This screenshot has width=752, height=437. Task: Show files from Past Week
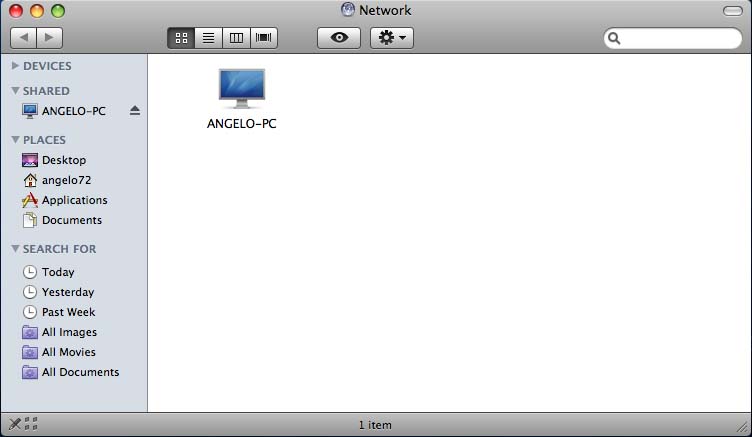point(59,312)
